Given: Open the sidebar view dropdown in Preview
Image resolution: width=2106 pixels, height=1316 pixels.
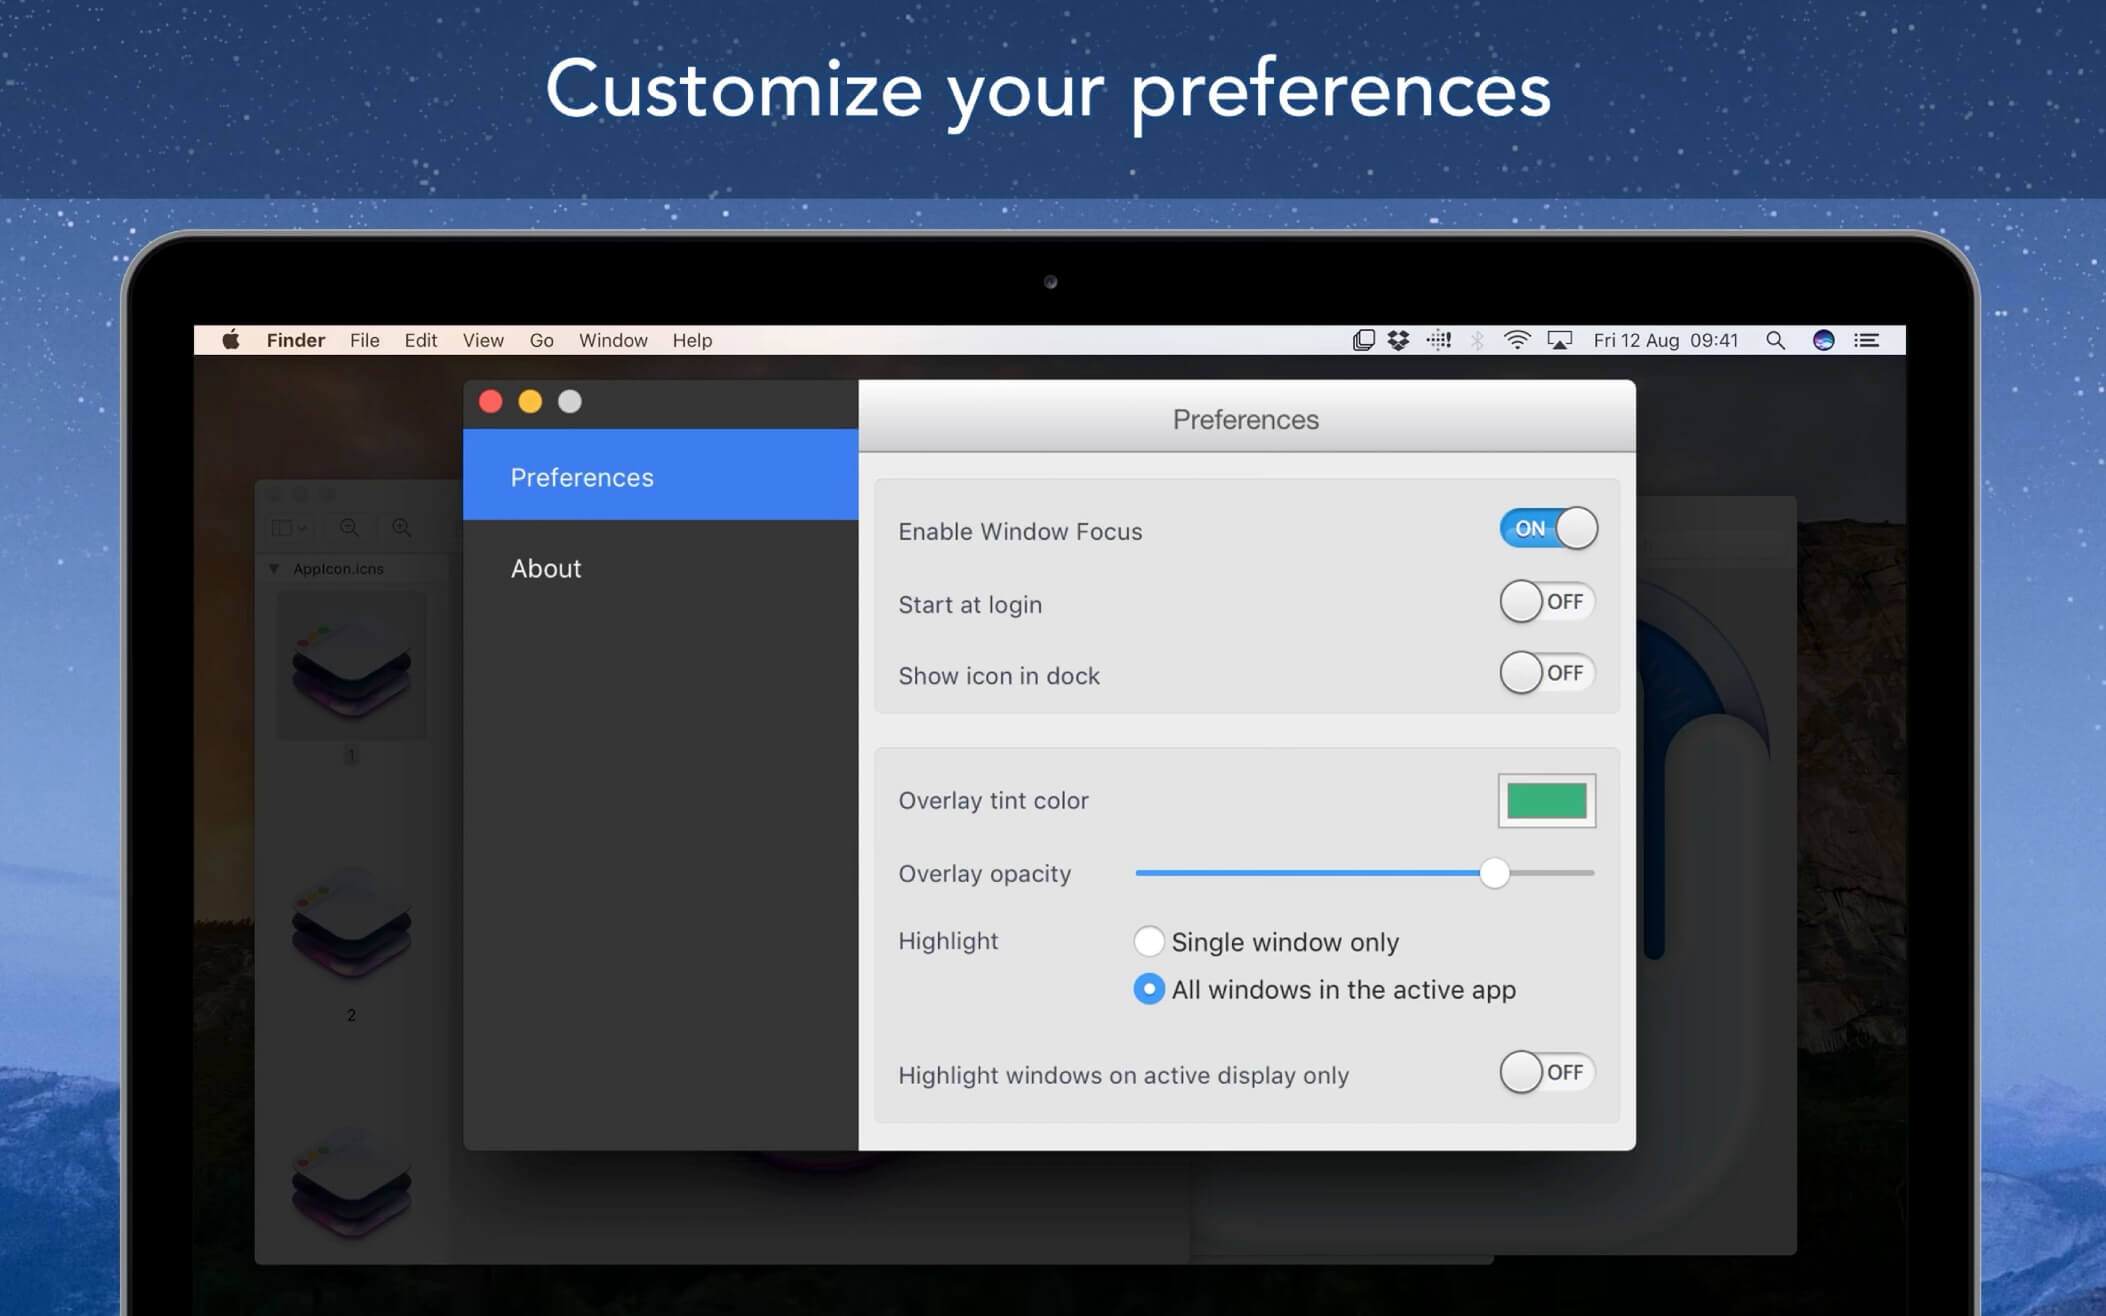Looking at the screenshot, I should point(290,527).
